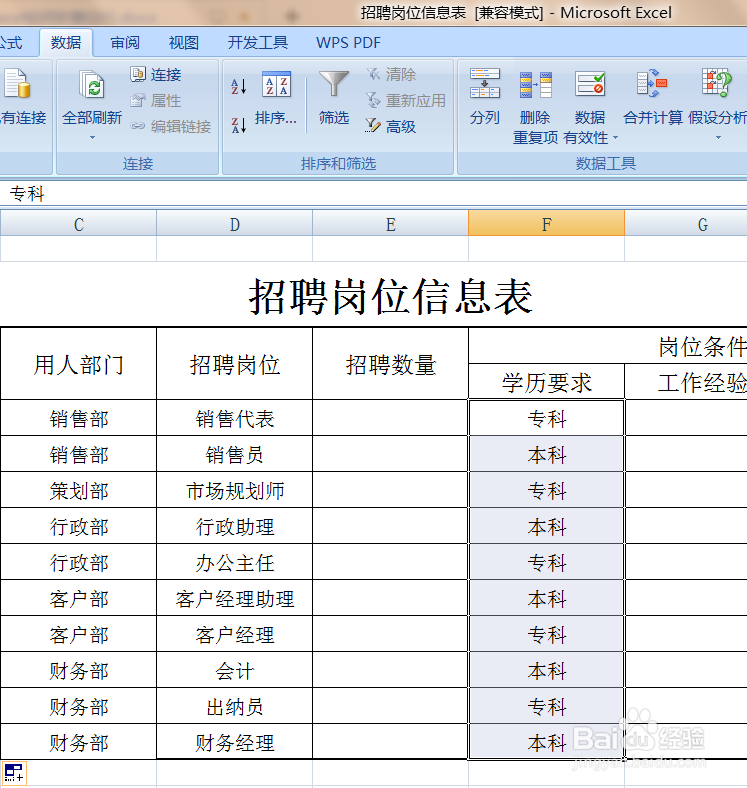Click the Data Validation icon

pos(590,83)
